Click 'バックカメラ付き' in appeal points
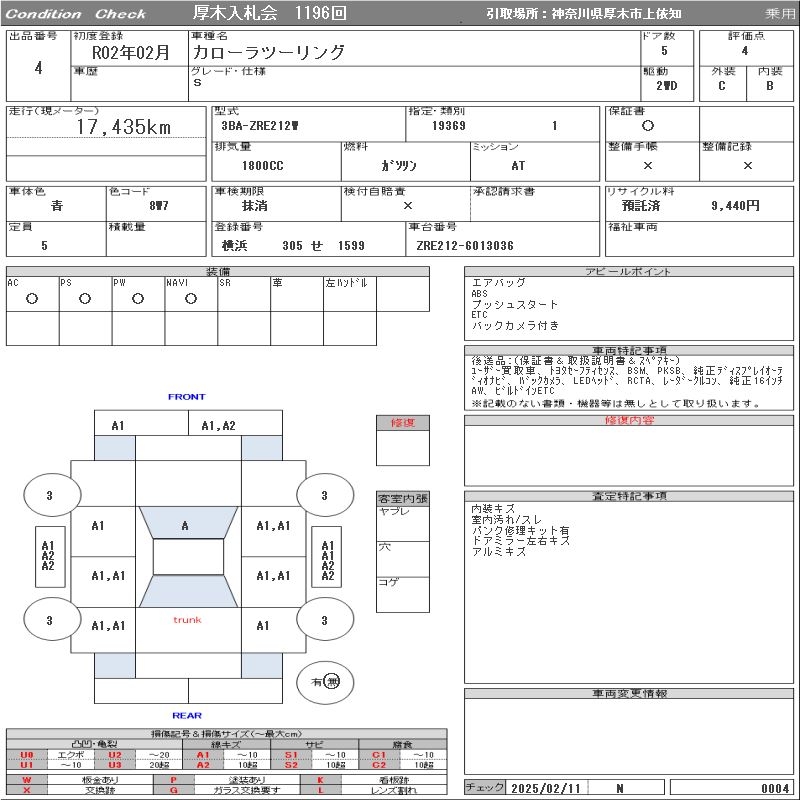This screenshot has height=800, width=800. tap(515, 326)
